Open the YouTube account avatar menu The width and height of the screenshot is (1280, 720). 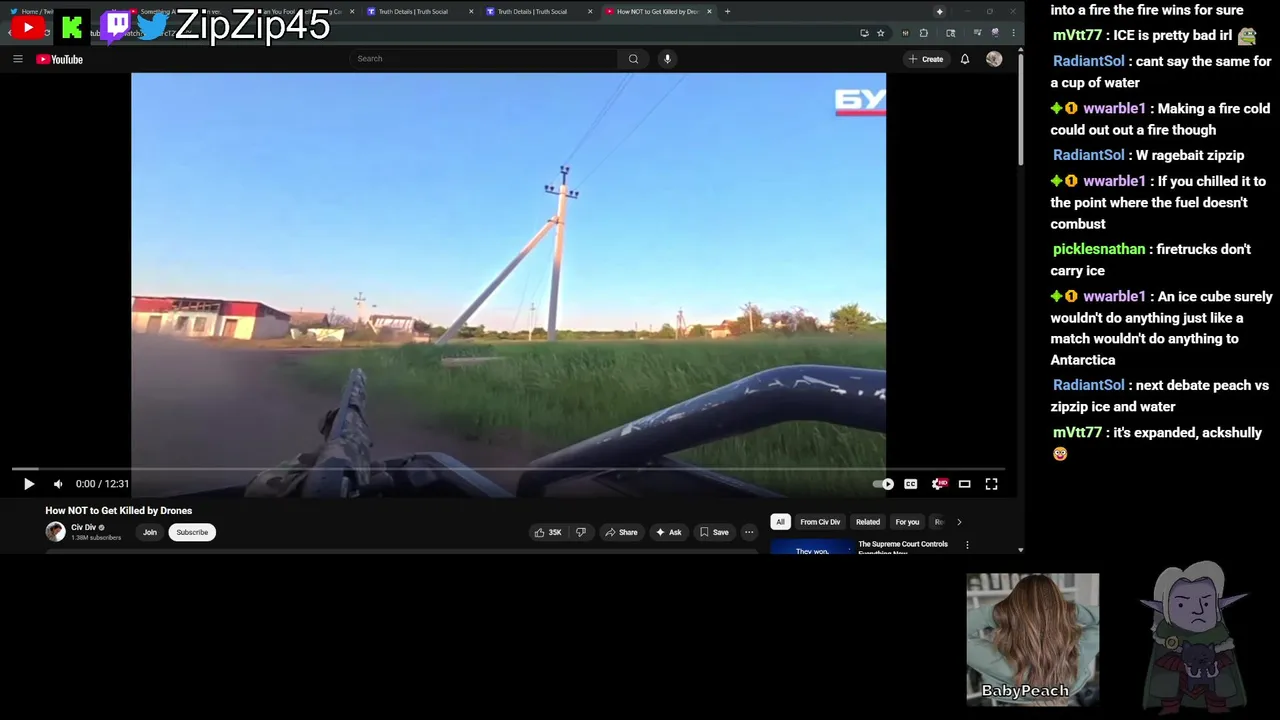(x=994, y=59)
